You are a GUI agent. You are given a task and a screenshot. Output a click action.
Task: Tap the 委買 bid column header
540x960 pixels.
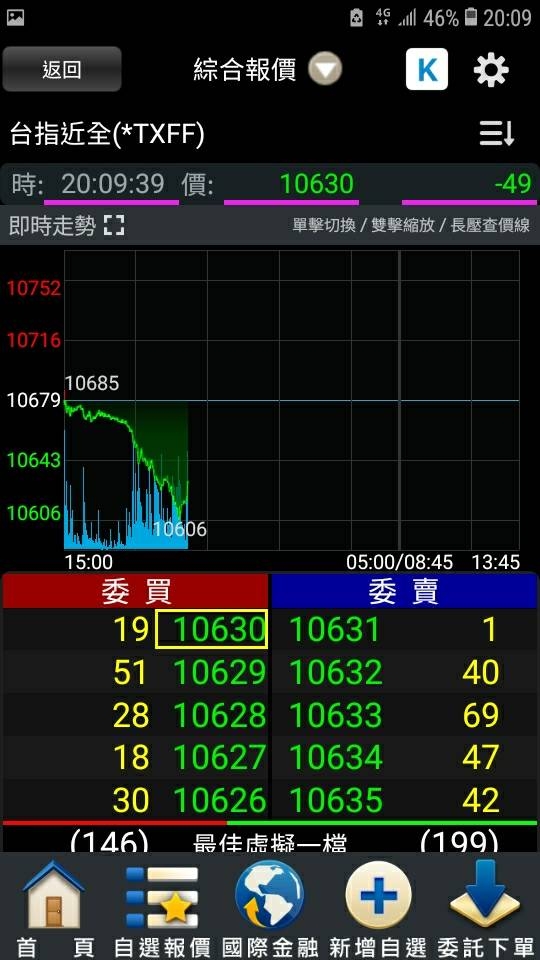(135, 591)
